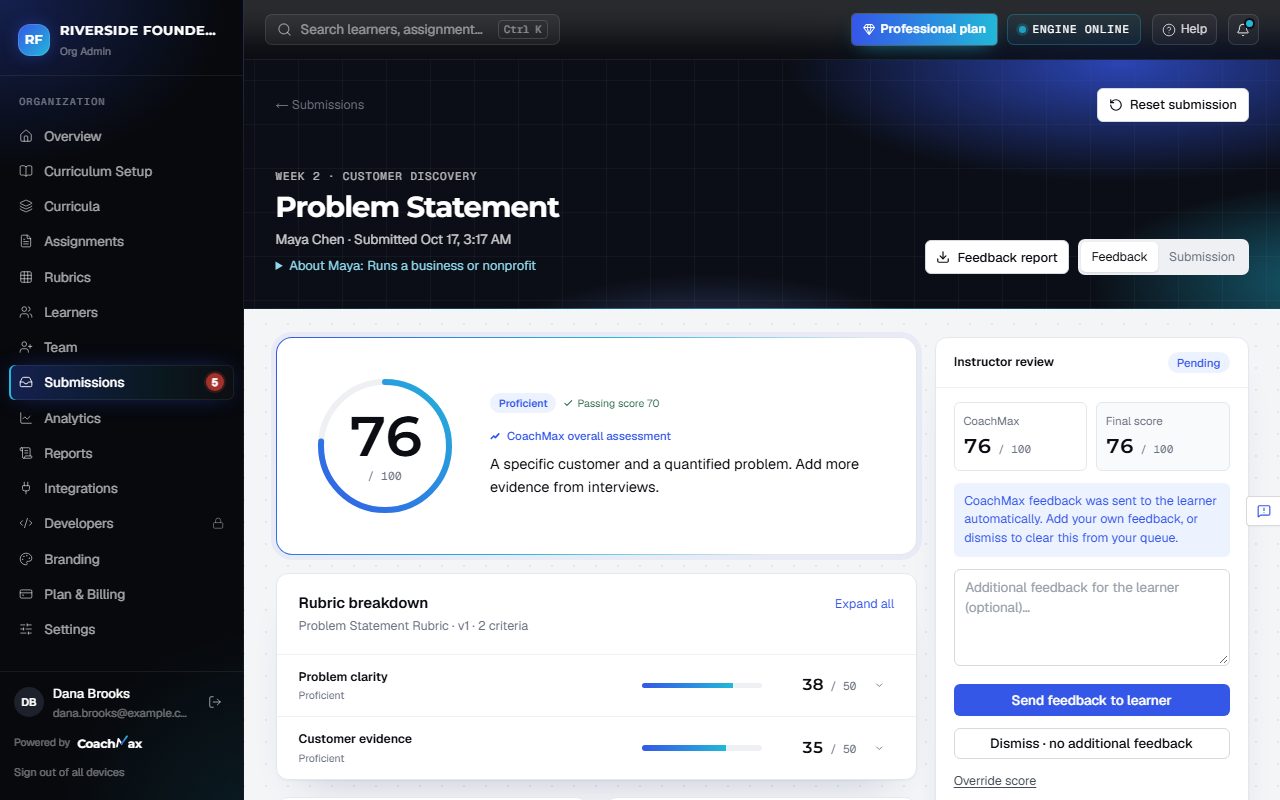The image size is (1280, 800).
Task: Click the Branding palette icon
Action: [26, 559]
